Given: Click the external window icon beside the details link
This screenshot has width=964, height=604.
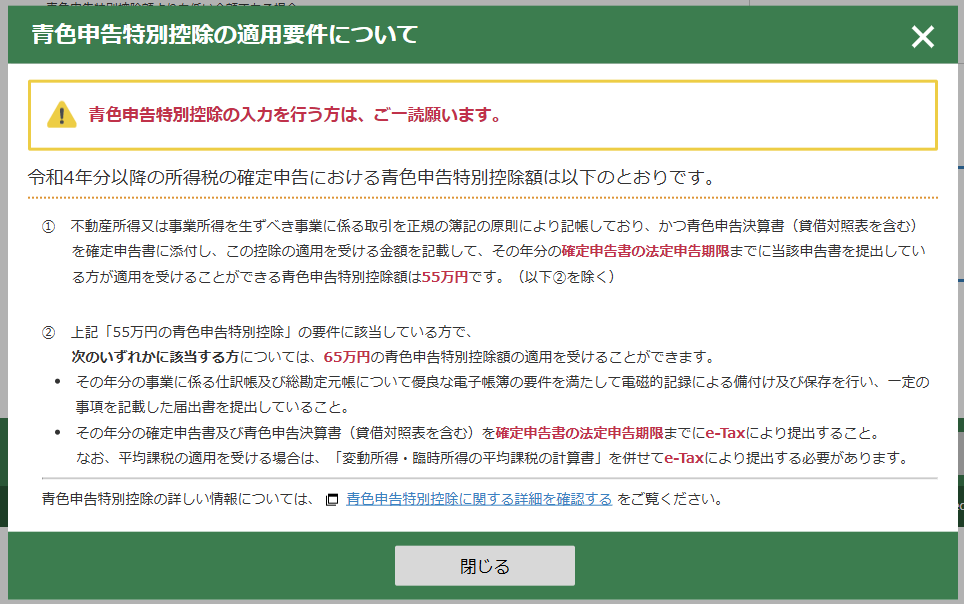Looking at the screenshot, I should tap(333, 499).
